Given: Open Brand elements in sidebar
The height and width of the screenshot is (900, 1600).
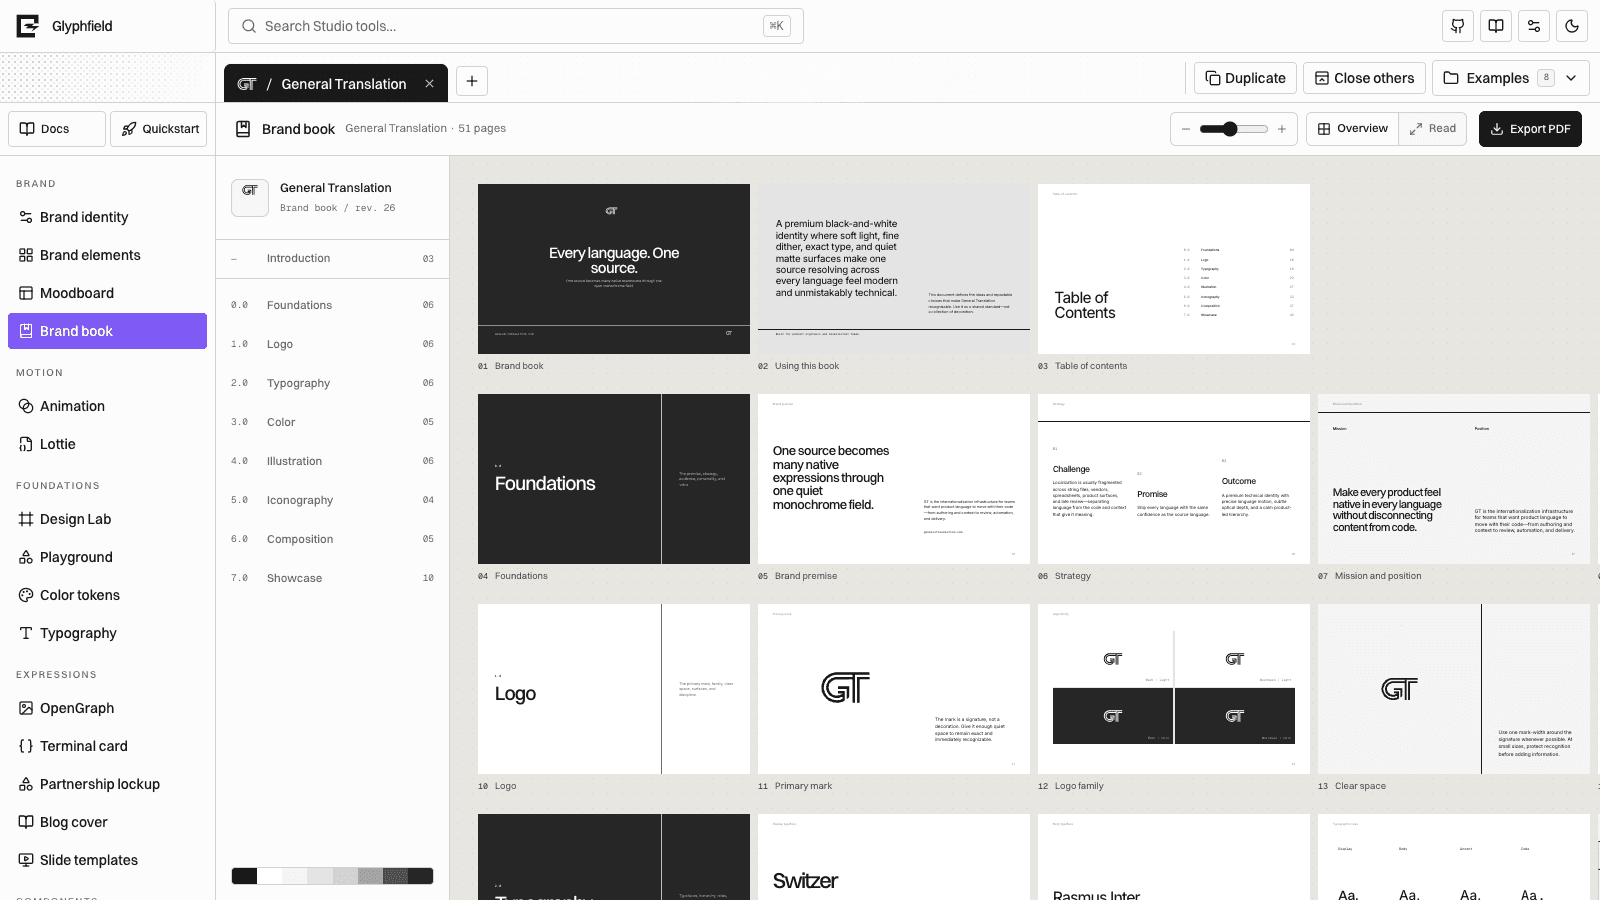Looking at the screenshot, I should coord(108,255).
